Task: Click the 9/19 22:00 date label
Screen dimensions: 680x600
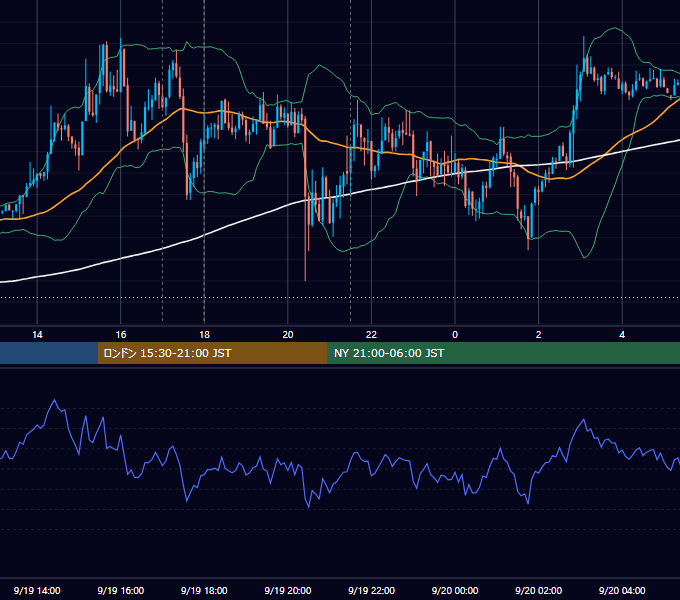Action: [372, 590]
